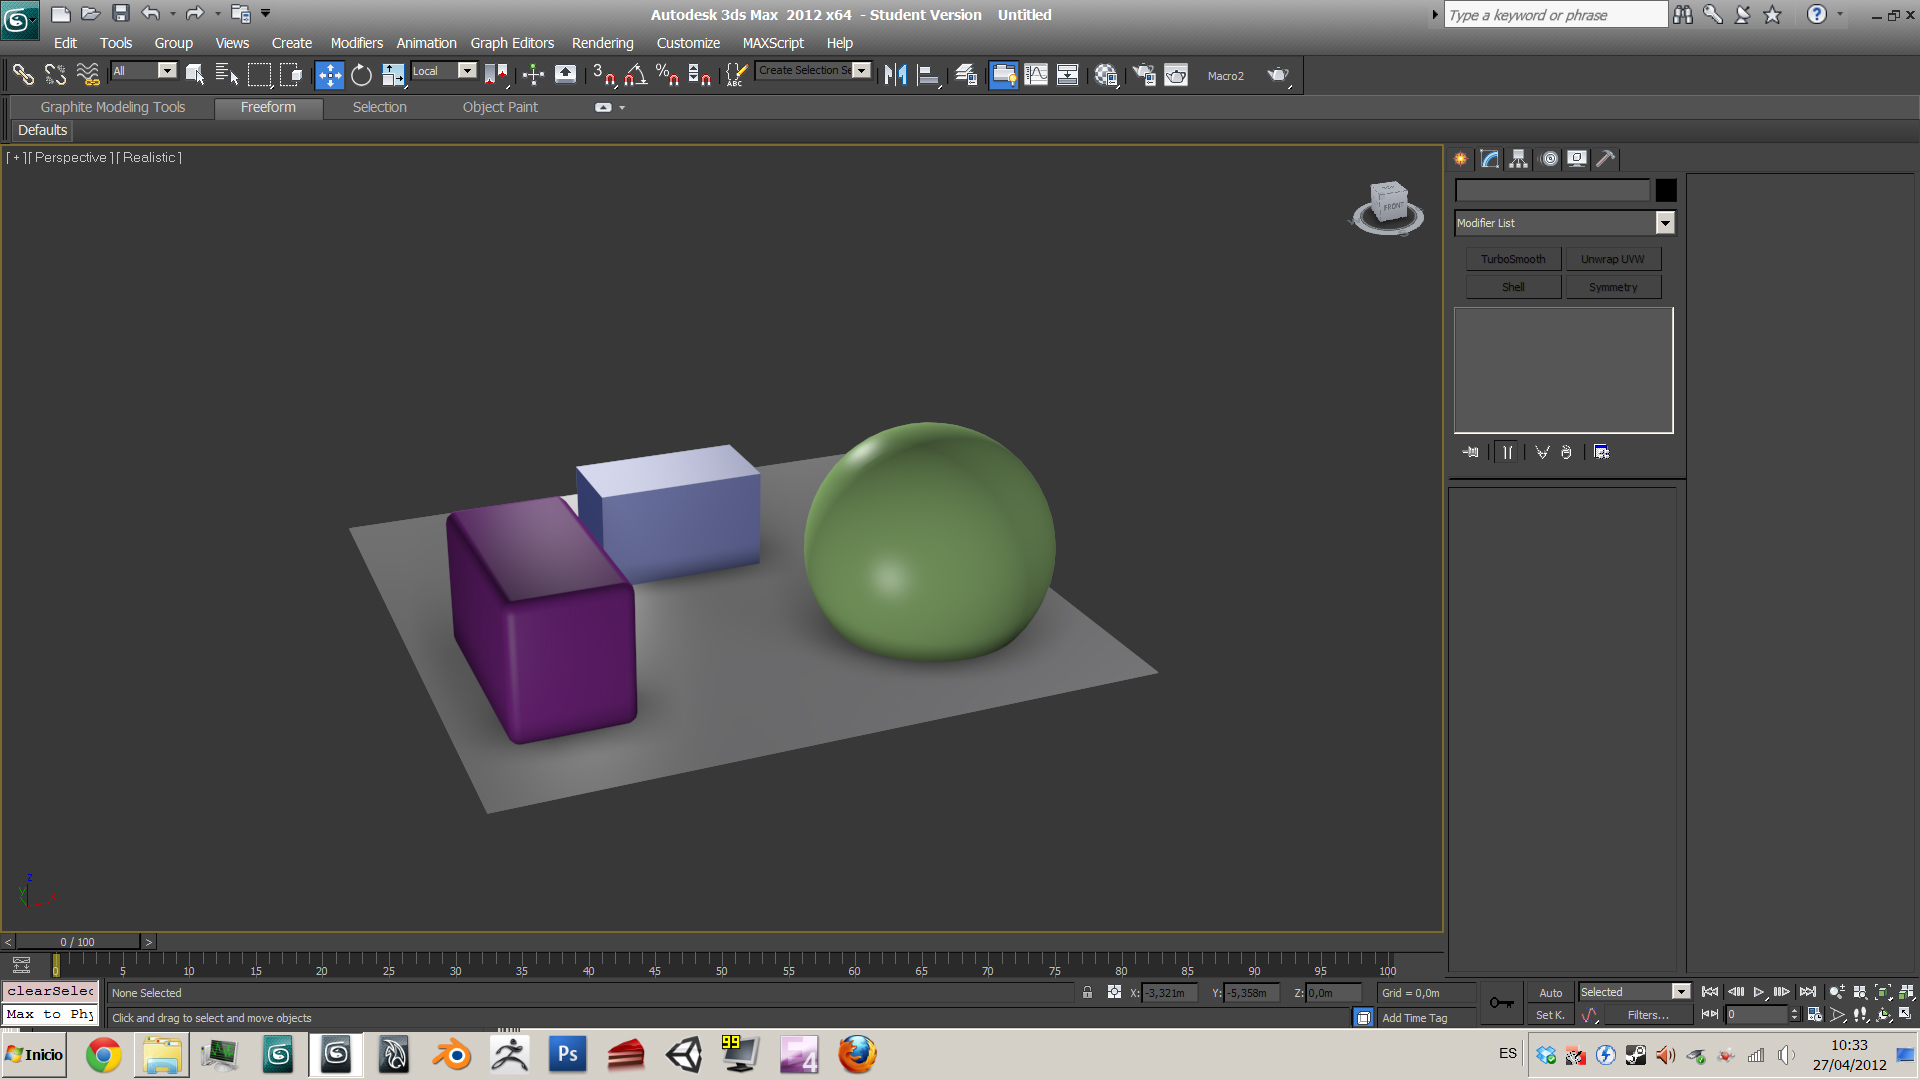Screen dimensions: 1920x1080
Task: Open the Curve Editor icon
Action: [x=1036, y=75]
